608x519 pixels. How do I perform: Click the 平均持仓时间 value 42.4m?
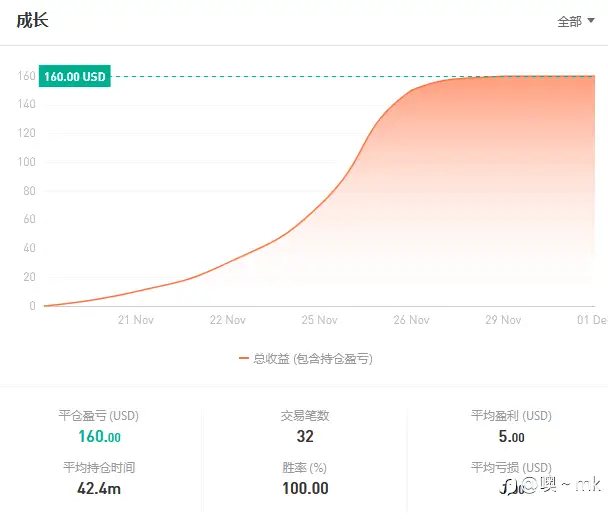coord(99,488)
